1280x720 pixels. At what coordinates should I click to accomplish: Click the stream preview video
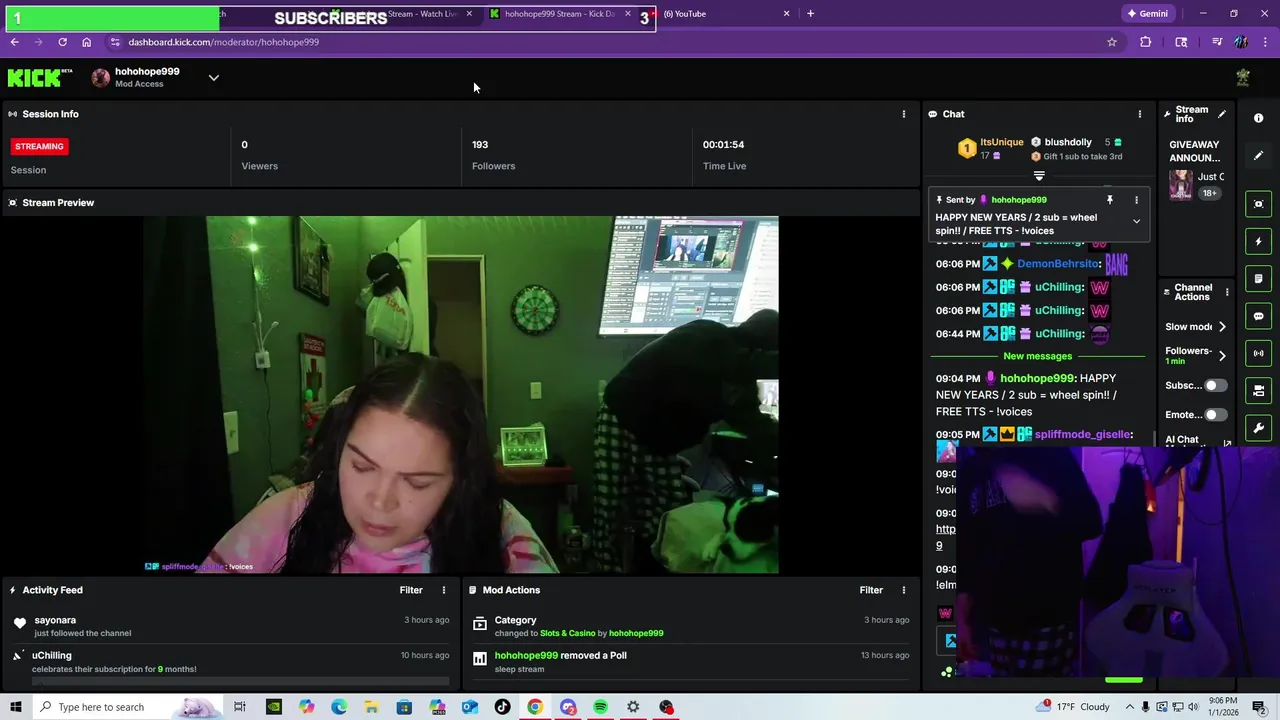(460, 395)
